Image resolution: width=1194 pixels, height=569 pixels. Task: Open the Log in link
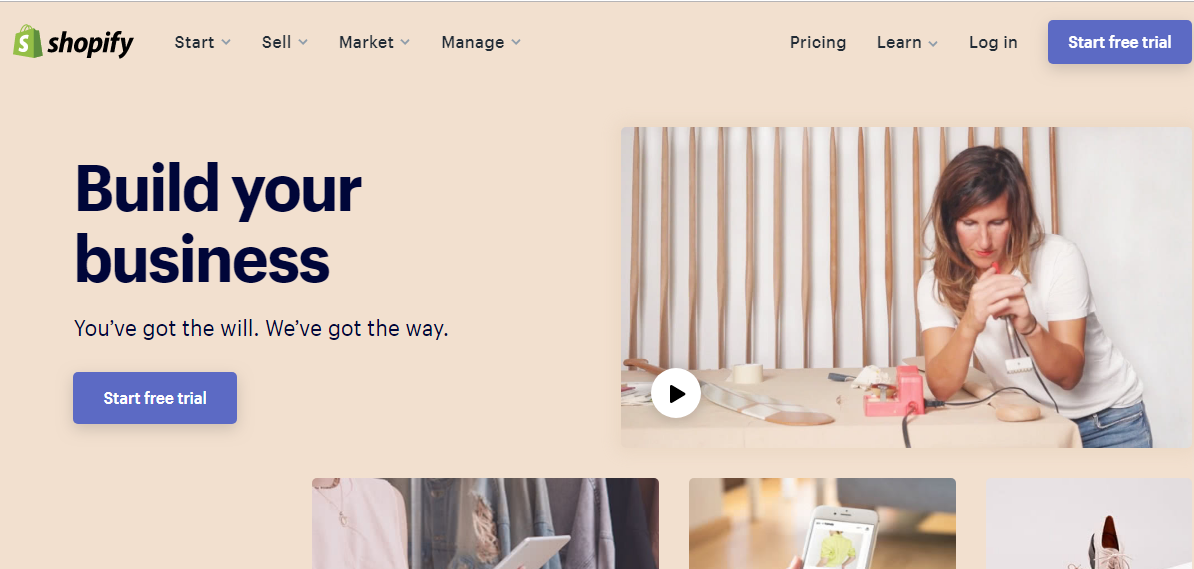pos(993,42)
